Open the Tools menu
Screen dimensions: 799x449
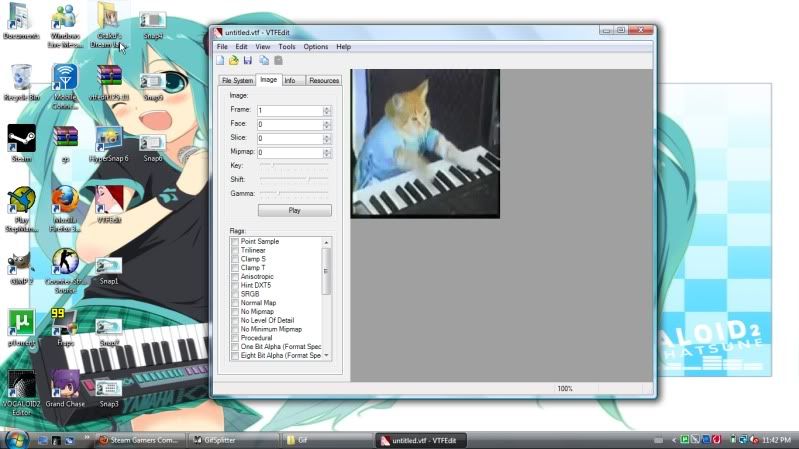tap(287, 47)
